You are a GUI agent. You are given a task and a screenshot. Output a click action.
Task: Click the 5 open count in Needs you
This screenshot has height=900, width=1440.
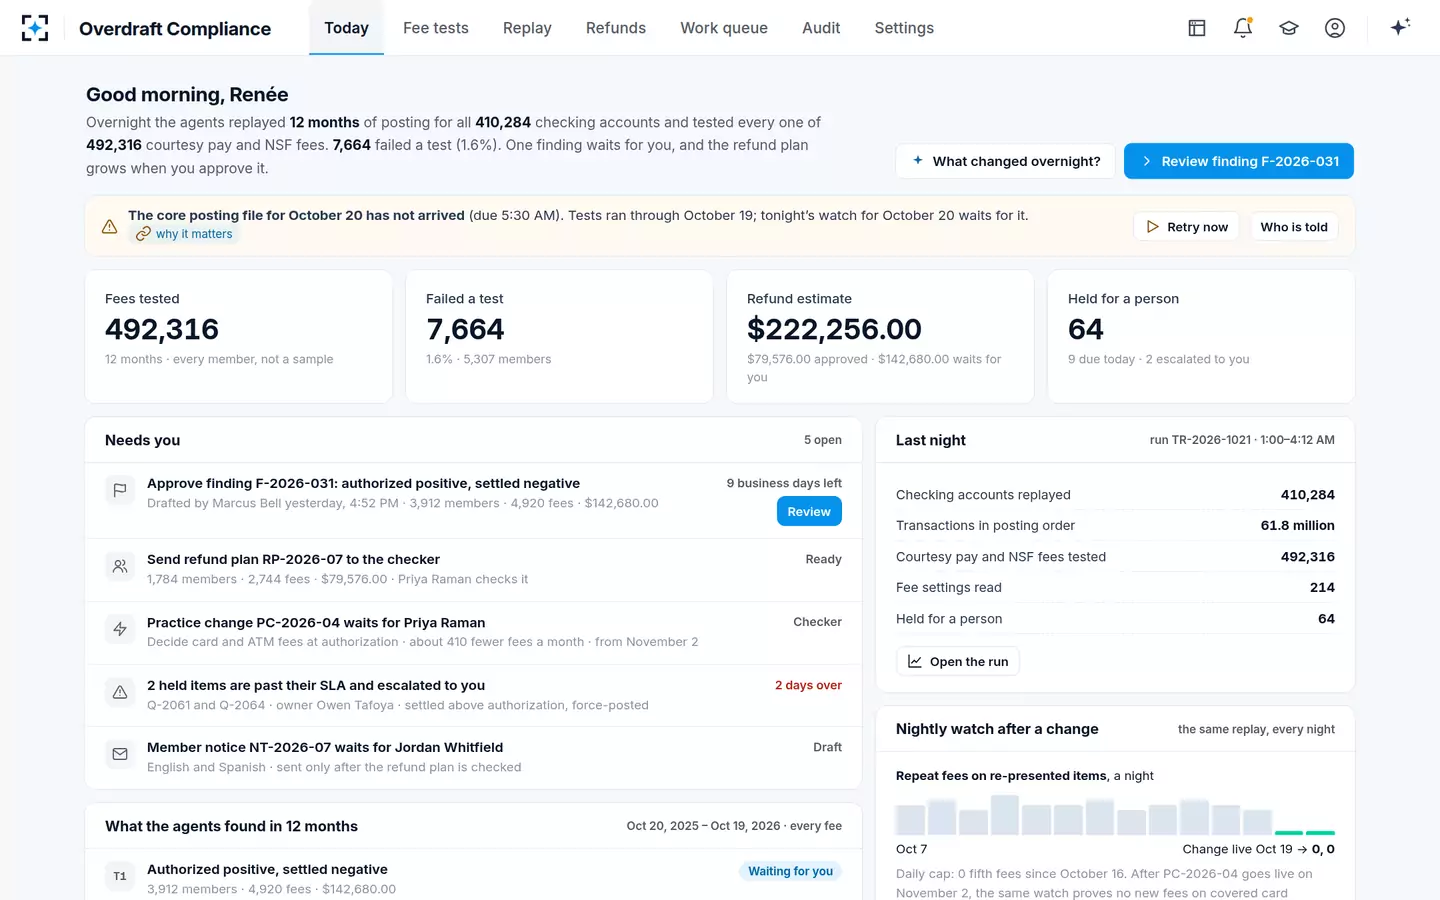(x=823, y=440)
